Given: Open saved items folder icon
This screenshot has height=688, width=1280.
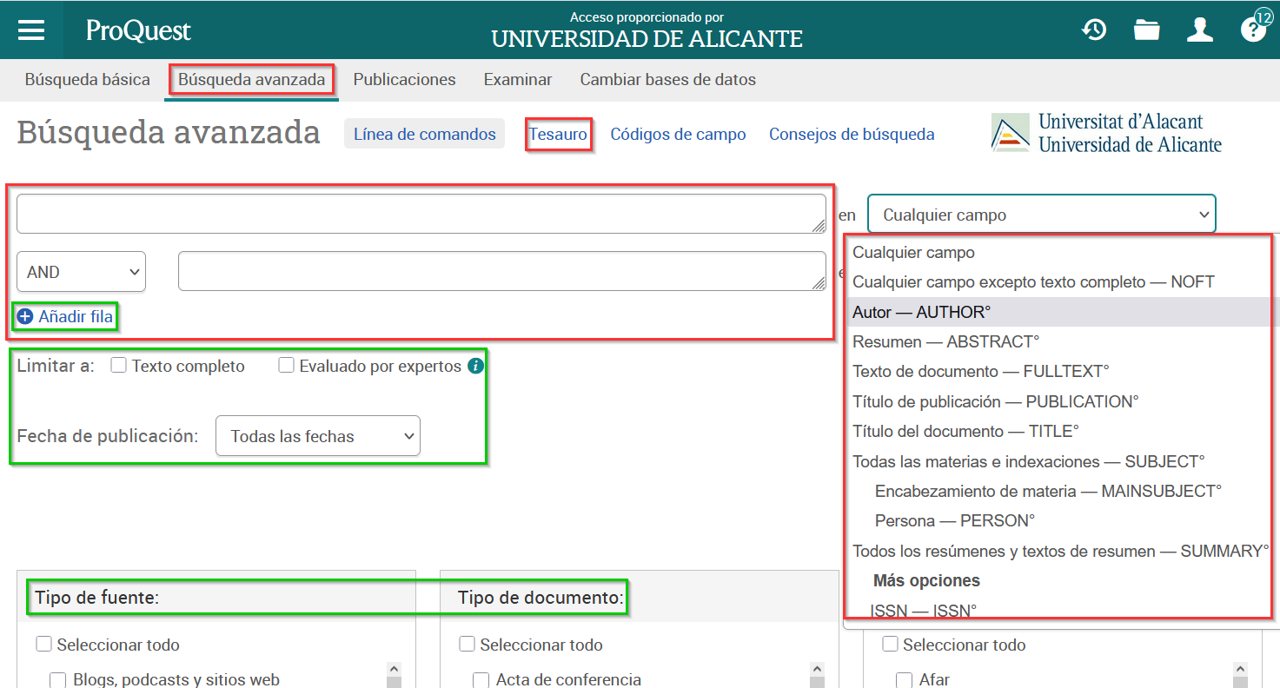Looking at the screenshot, I should pos(1147,30).
